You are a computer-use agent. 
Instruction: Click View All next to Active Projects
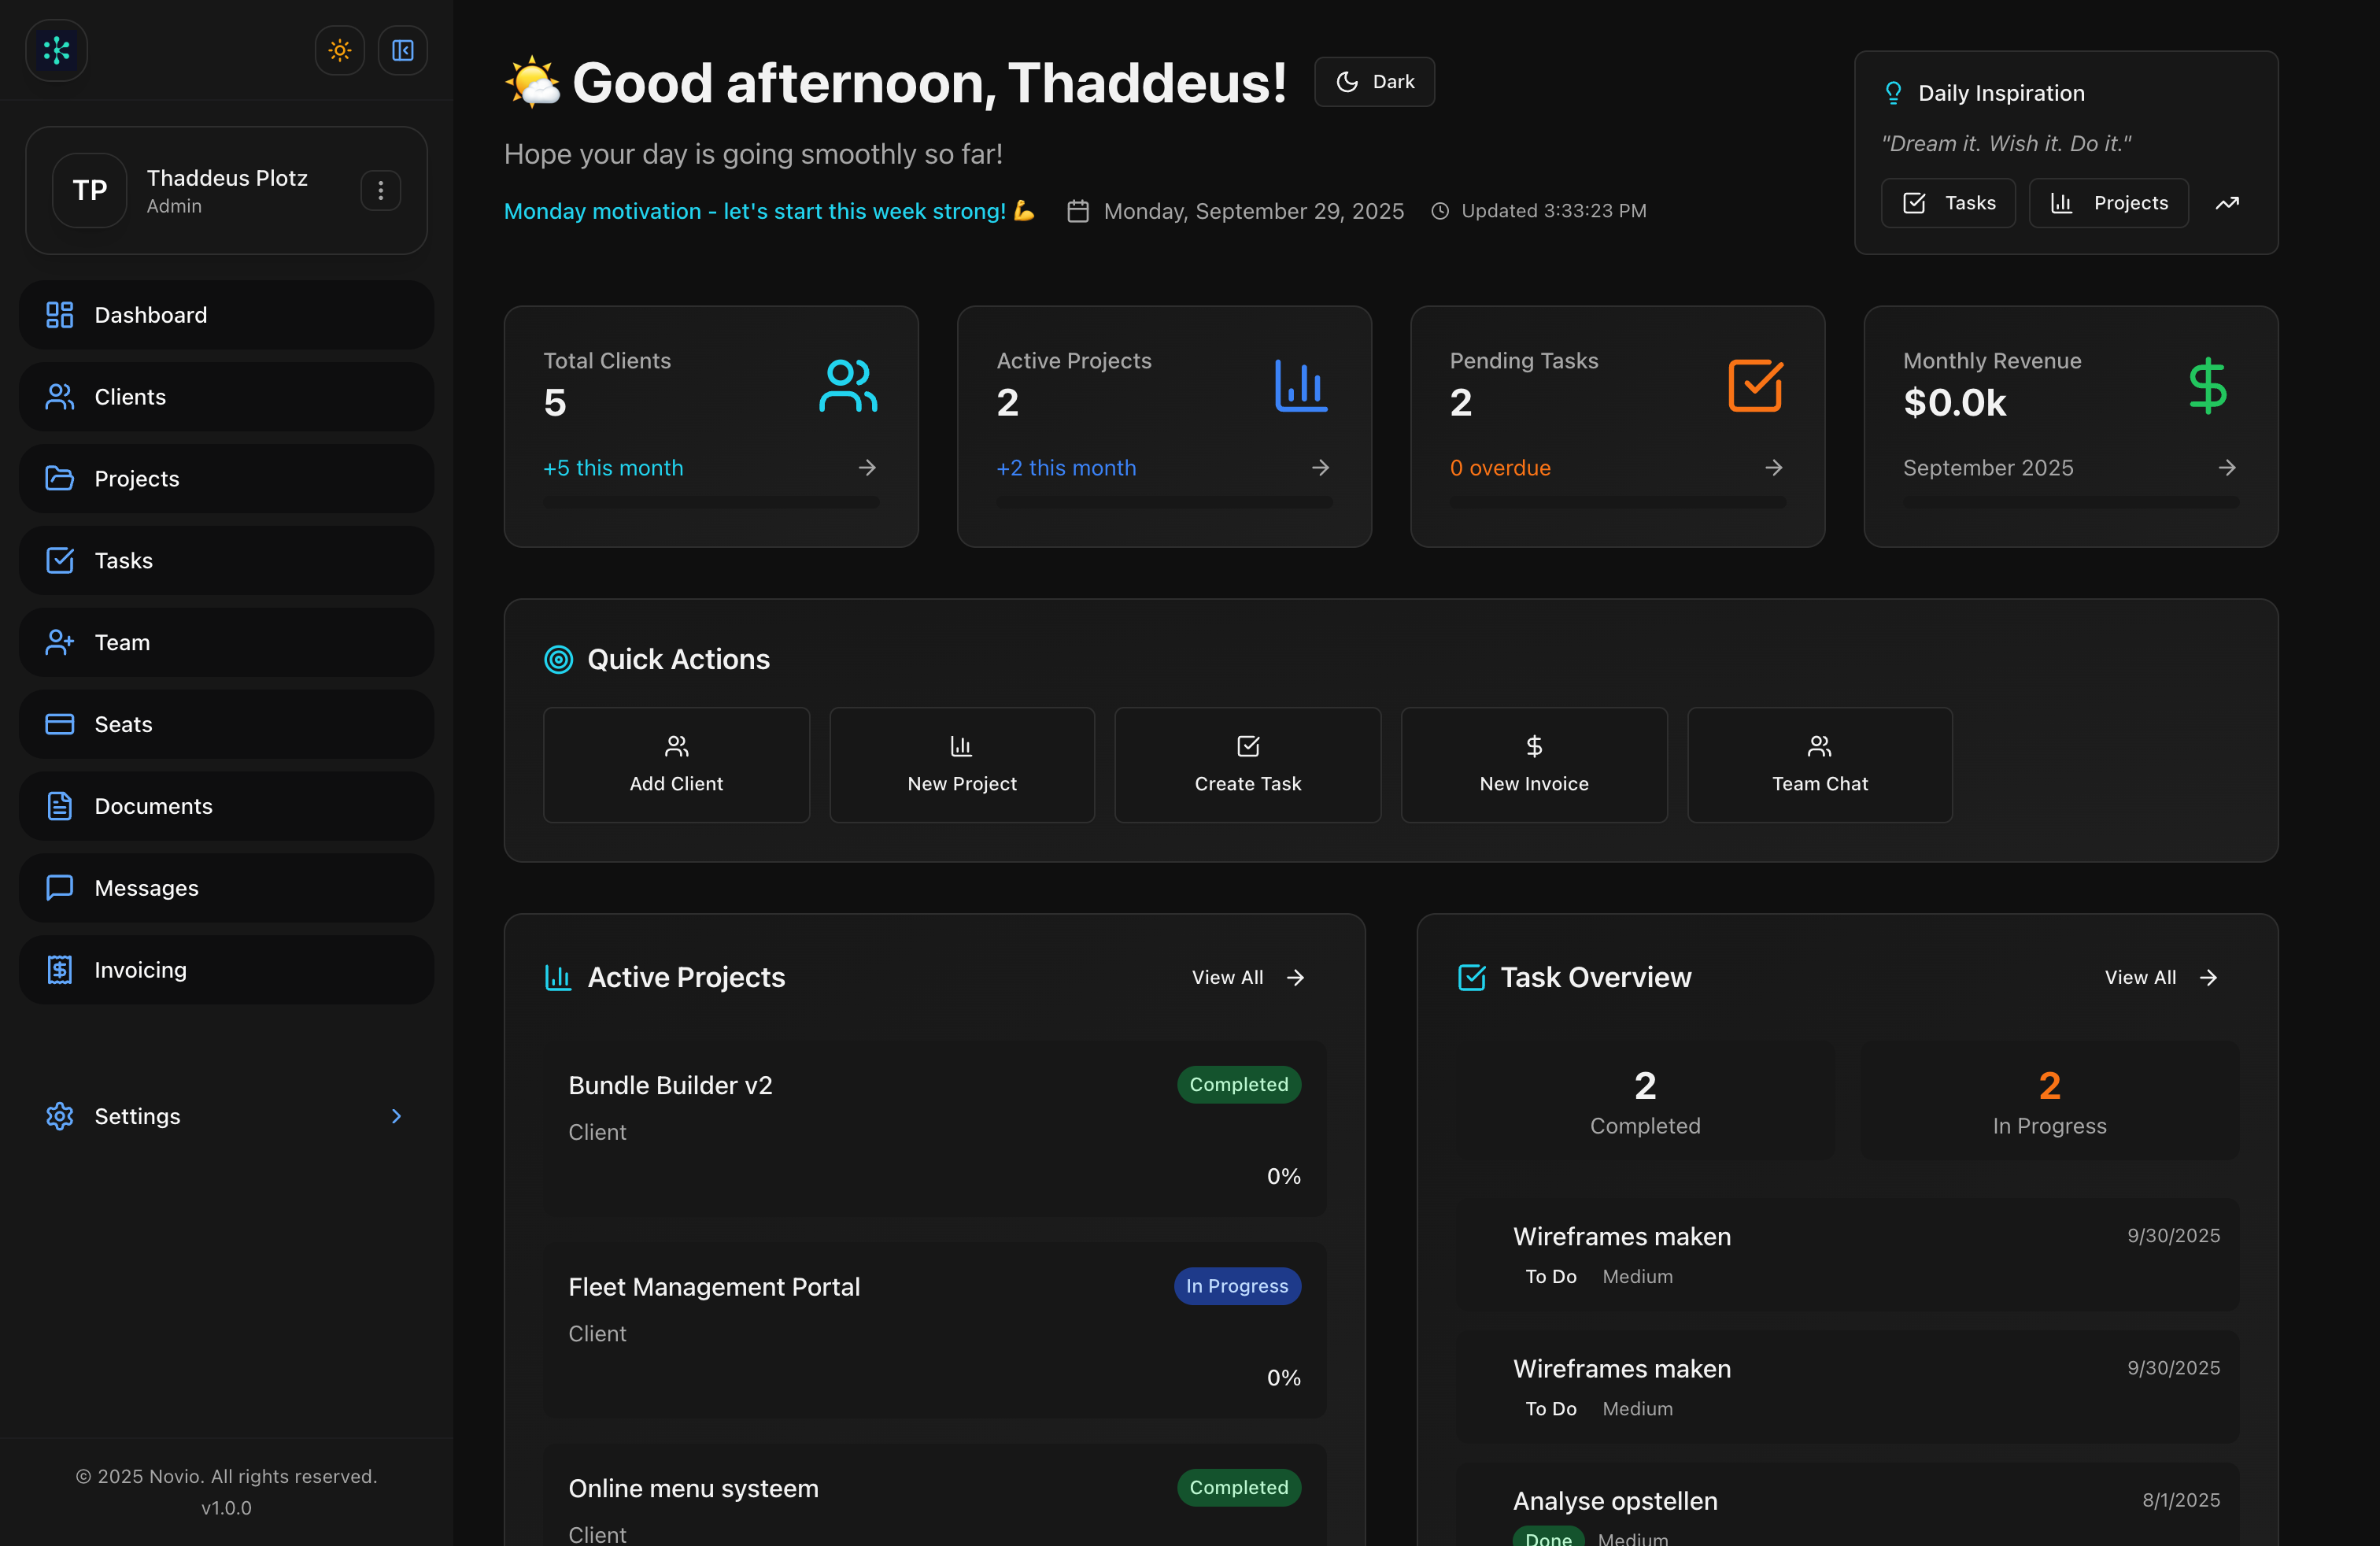click(x=1245, y=977)
